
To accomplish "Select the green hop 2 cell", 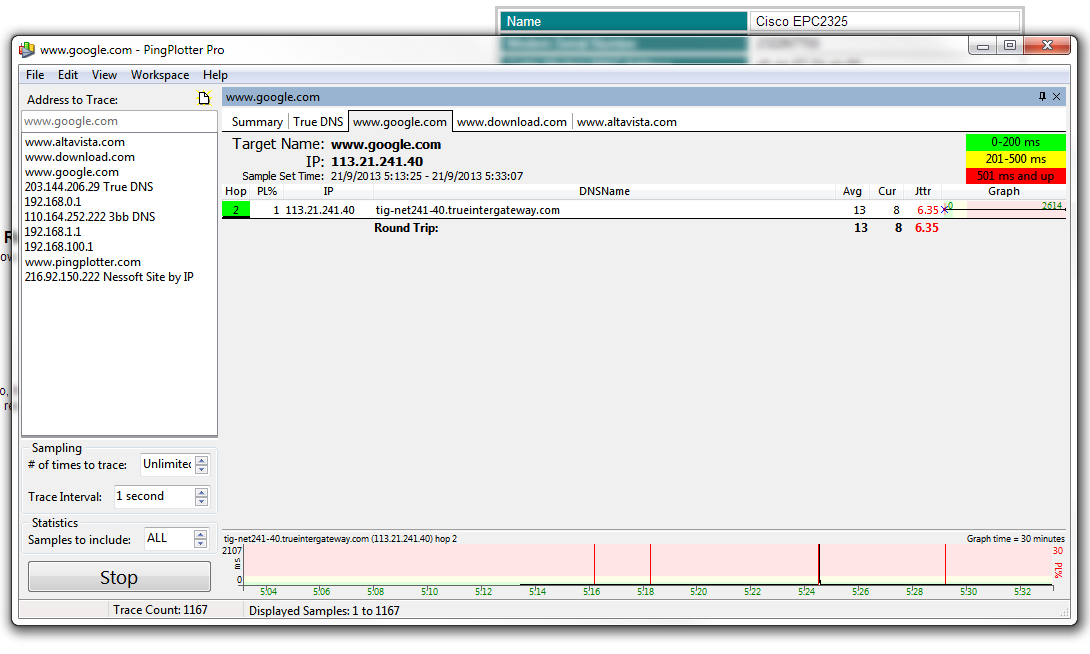I will click(x=236, y=210).
